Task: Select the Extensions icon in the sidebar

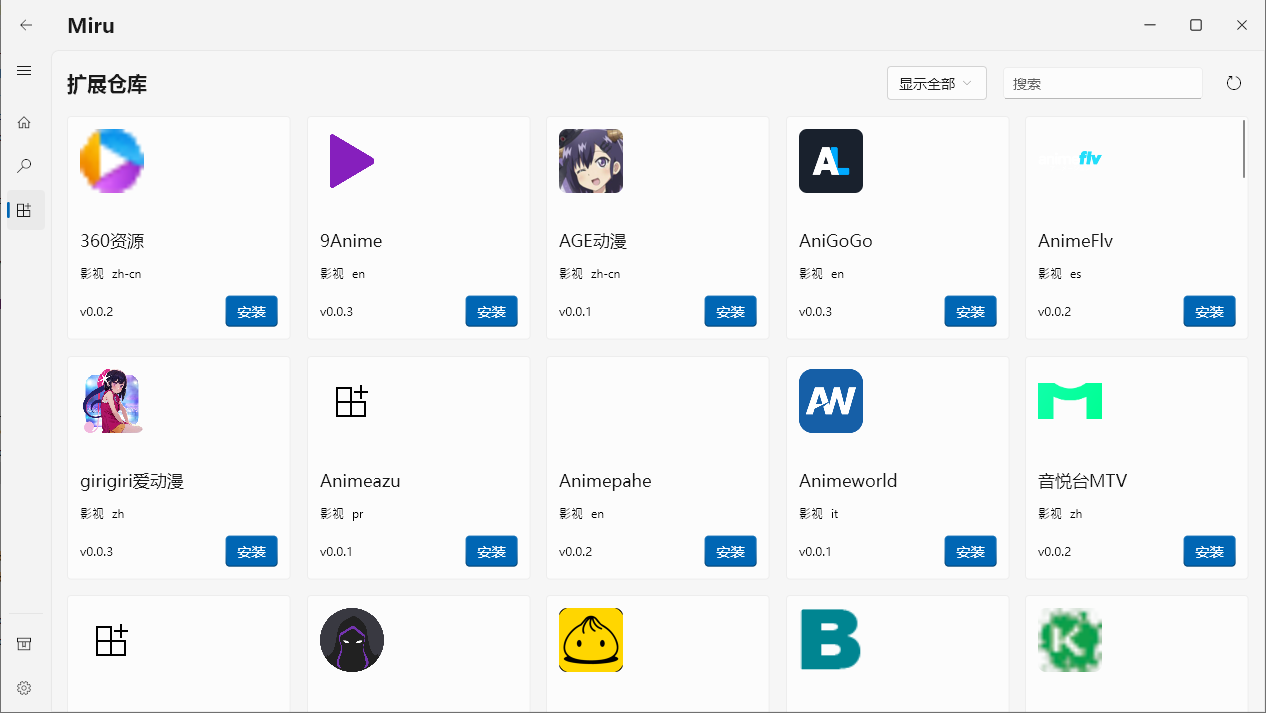Action: 24,210
